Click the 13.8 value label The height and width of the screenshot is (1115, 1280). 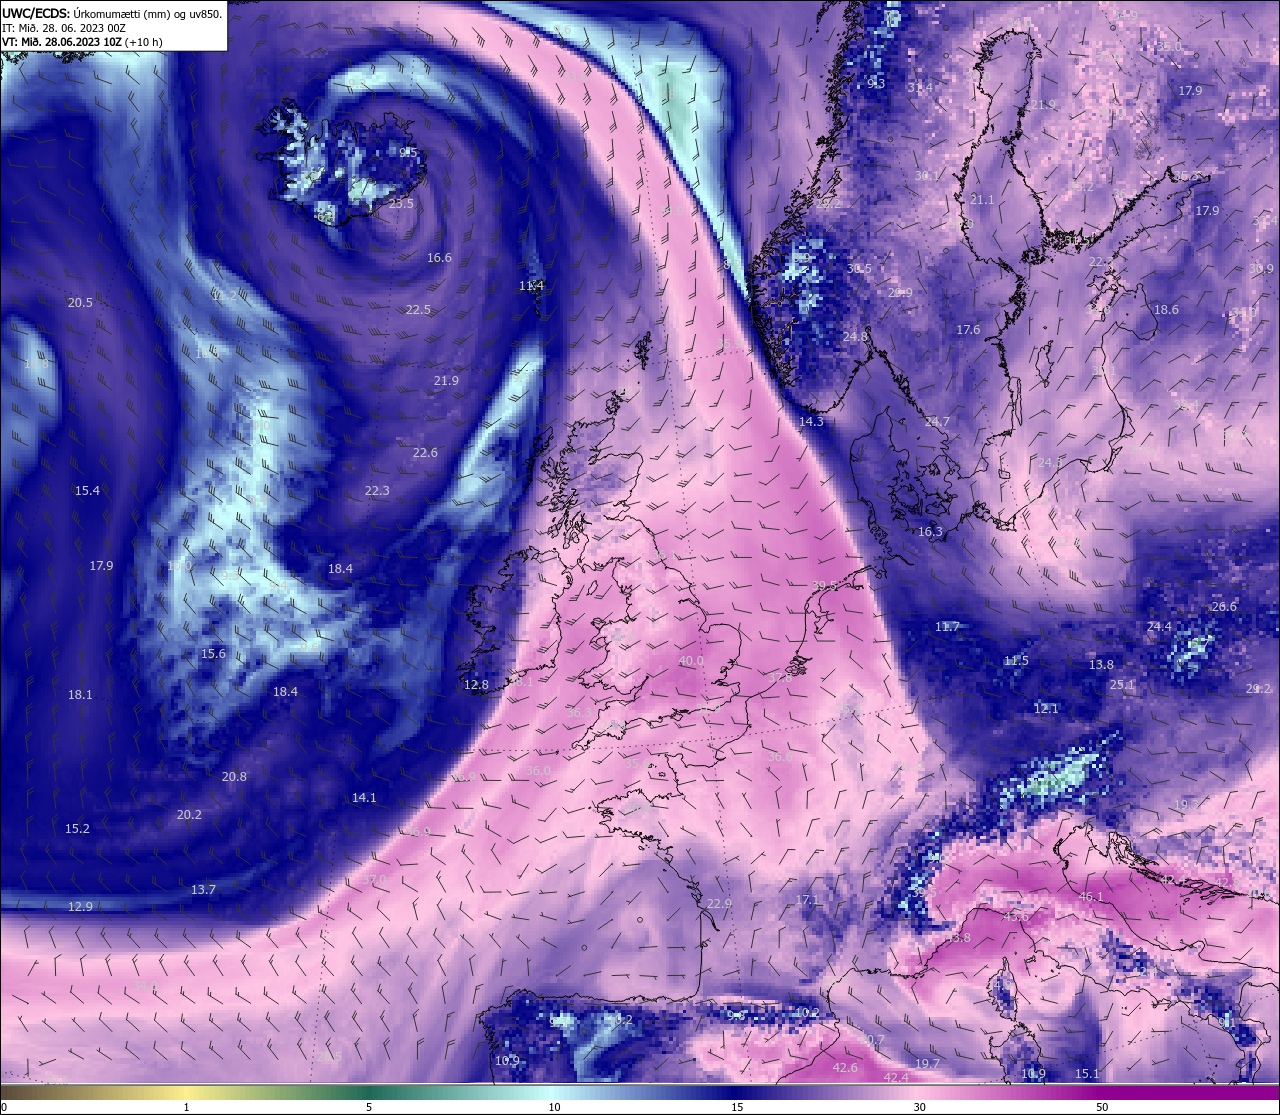(1101, 665)
